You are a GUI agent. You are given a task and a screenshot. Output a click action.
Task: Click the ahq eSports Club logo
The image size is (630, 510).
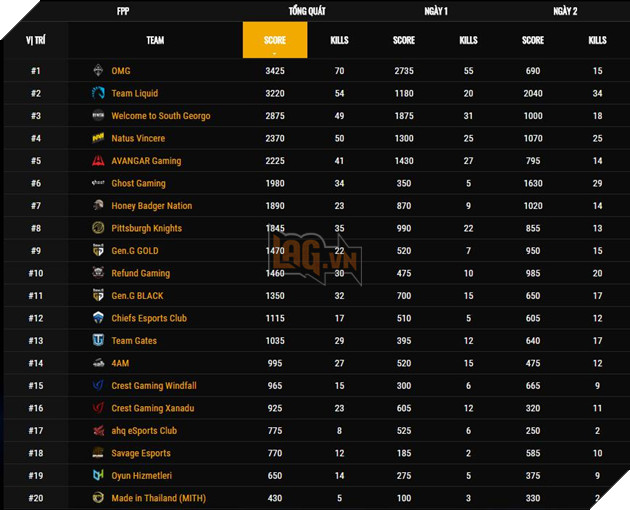(x=98, y=430)
